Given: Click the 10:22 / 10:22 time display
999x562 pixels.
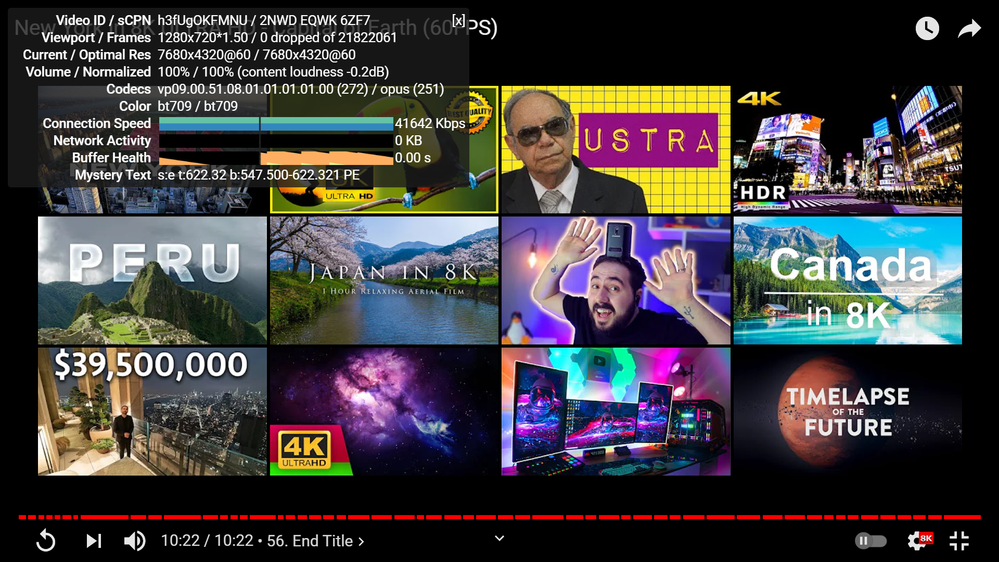Looking at the screenshot, I should click(207, 541).
